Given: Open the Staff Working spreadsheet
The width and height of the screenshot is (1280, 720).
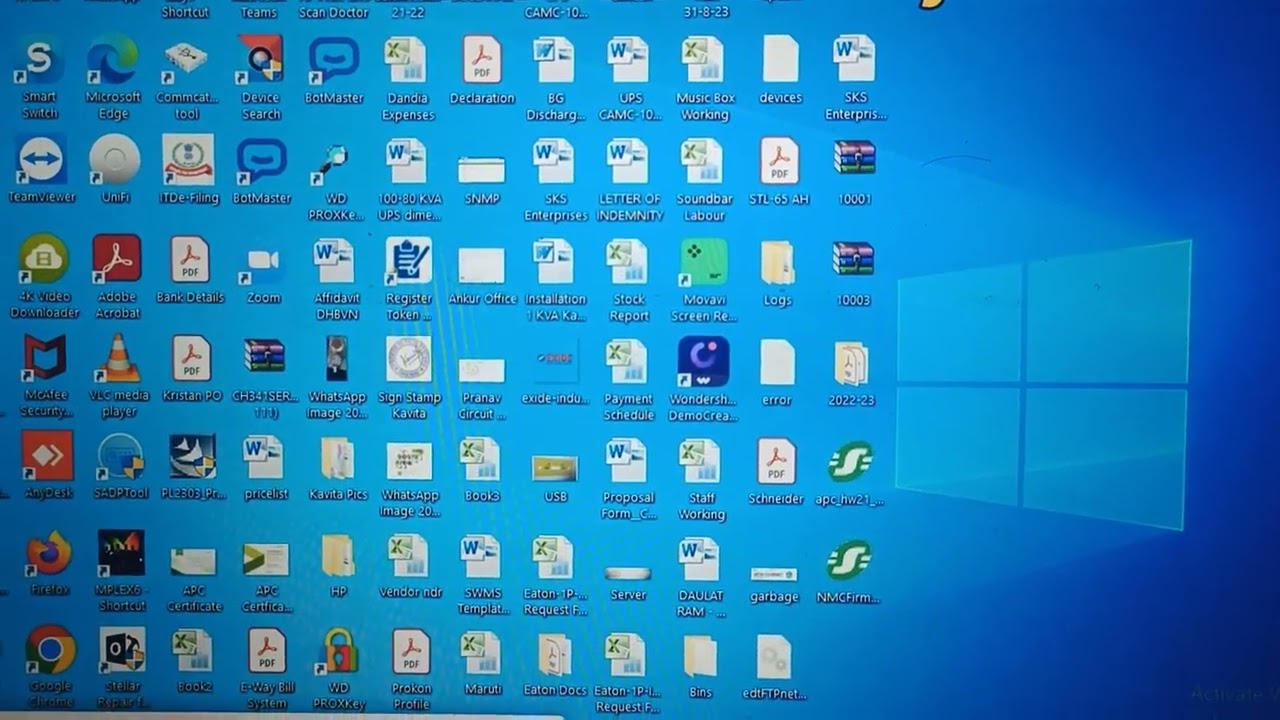Looking at the screenshot, I should click(x=701, y=462).
